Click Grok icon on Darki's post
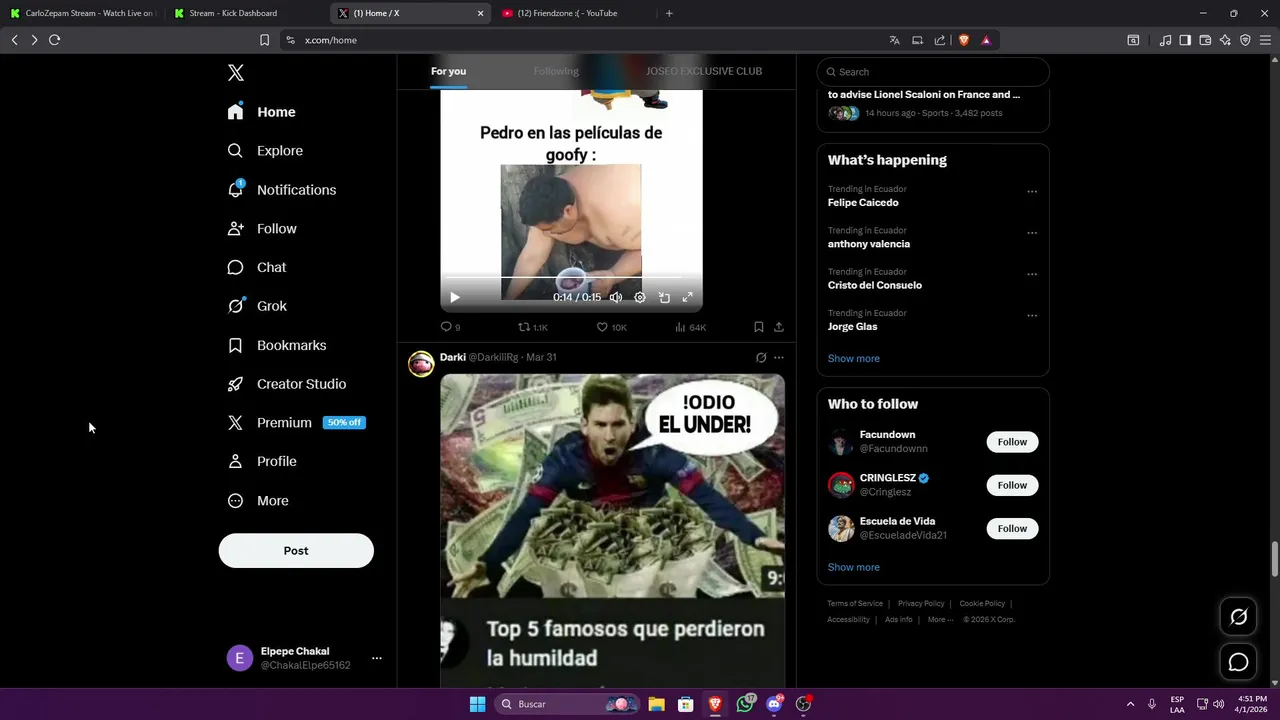The width and height of the screenshot is (1280, 720). (761, 357)
